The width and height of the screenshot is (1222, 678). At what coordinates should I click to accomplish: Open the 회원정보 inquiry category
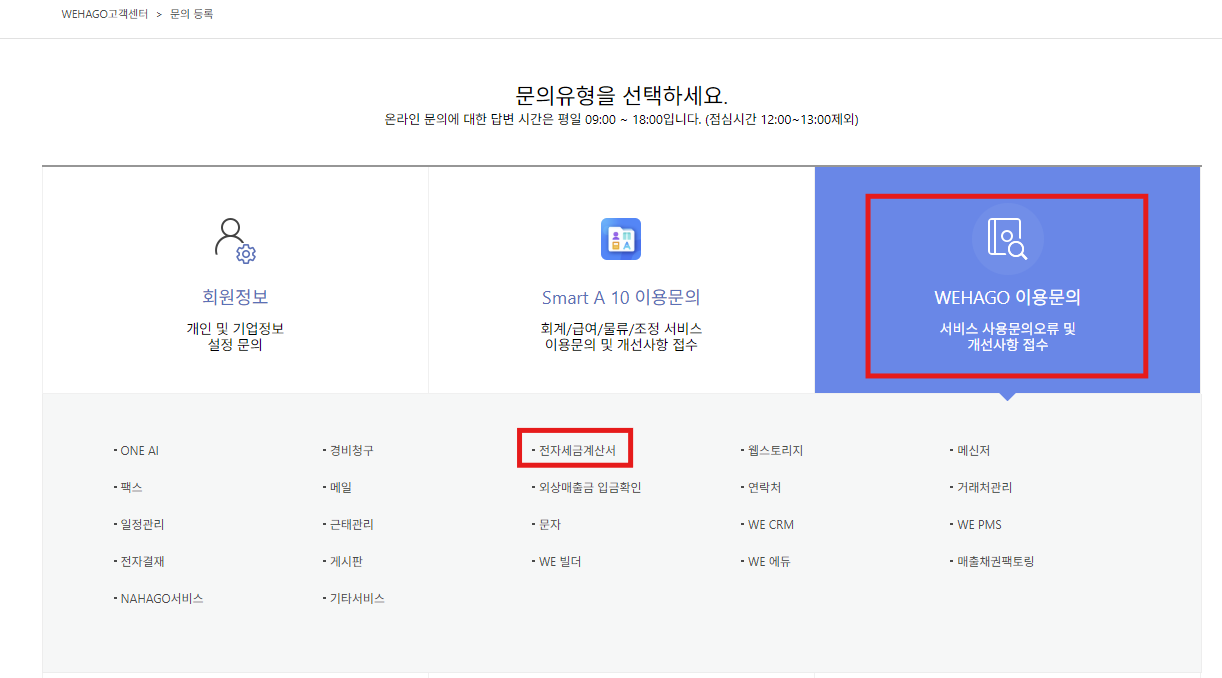coord(235,280)
